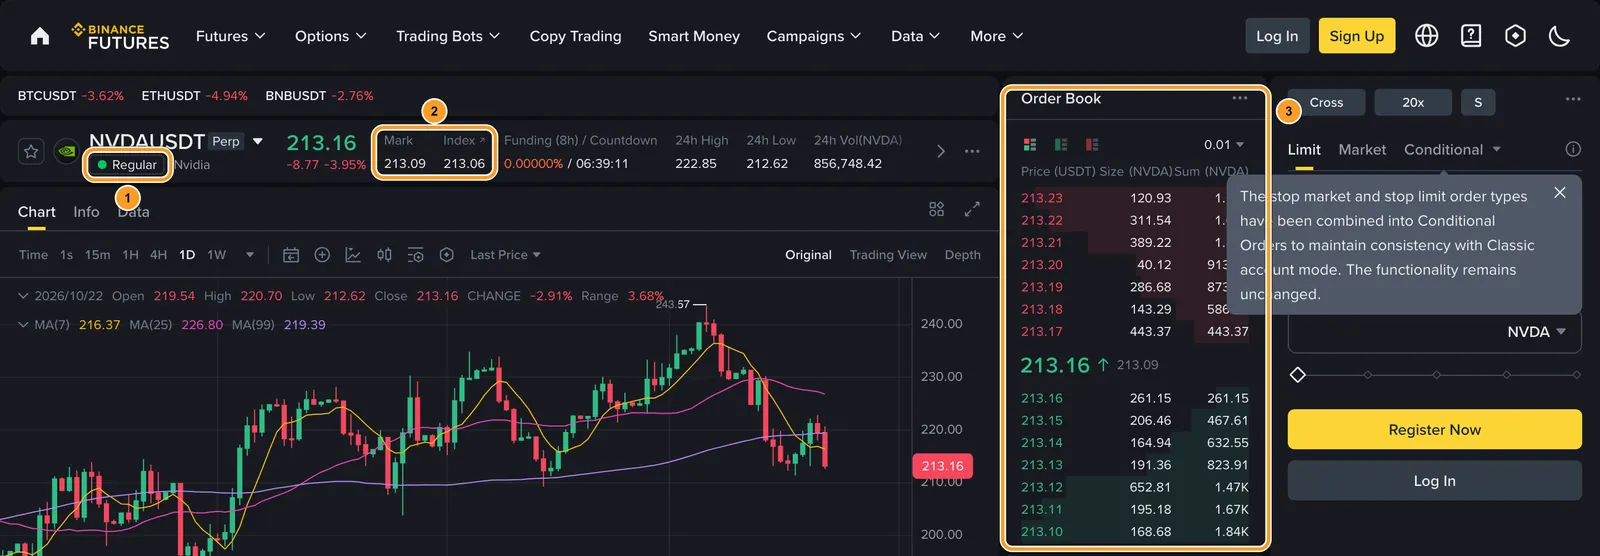Change Cross margin mode

(1326, 102)
